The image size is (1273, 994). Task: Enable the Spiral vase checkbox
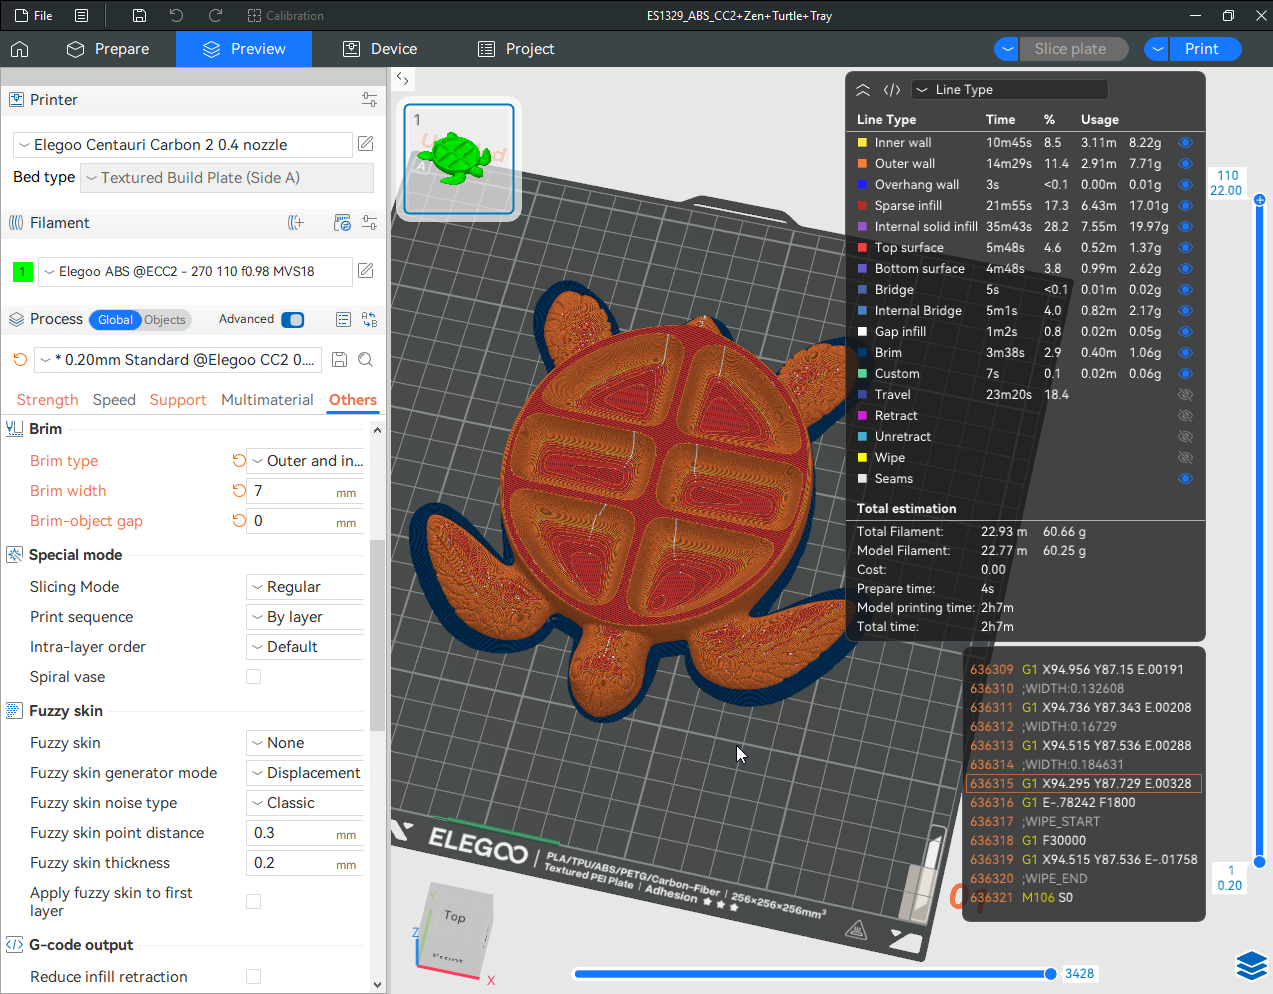click(254, 677)
